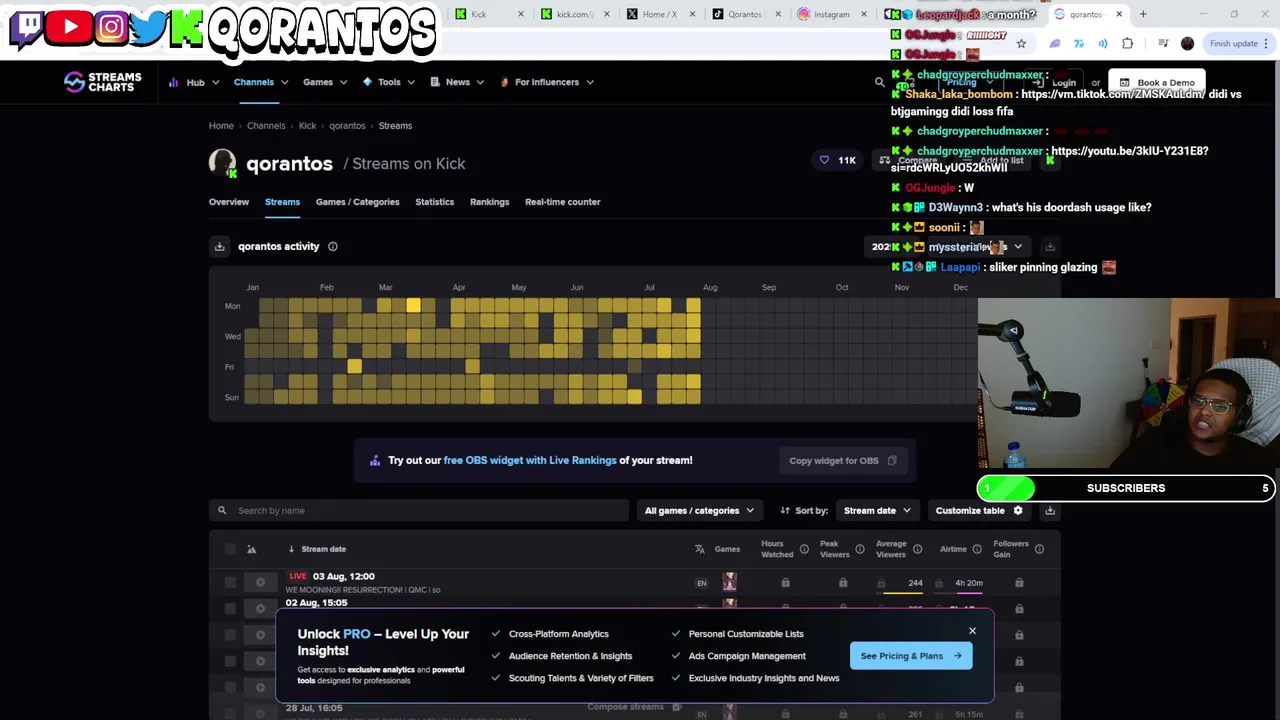Show Peak Viewers info tooltip icon
Image resolution: width=1280 pixels, height=720 pixels.
(860, 549)
